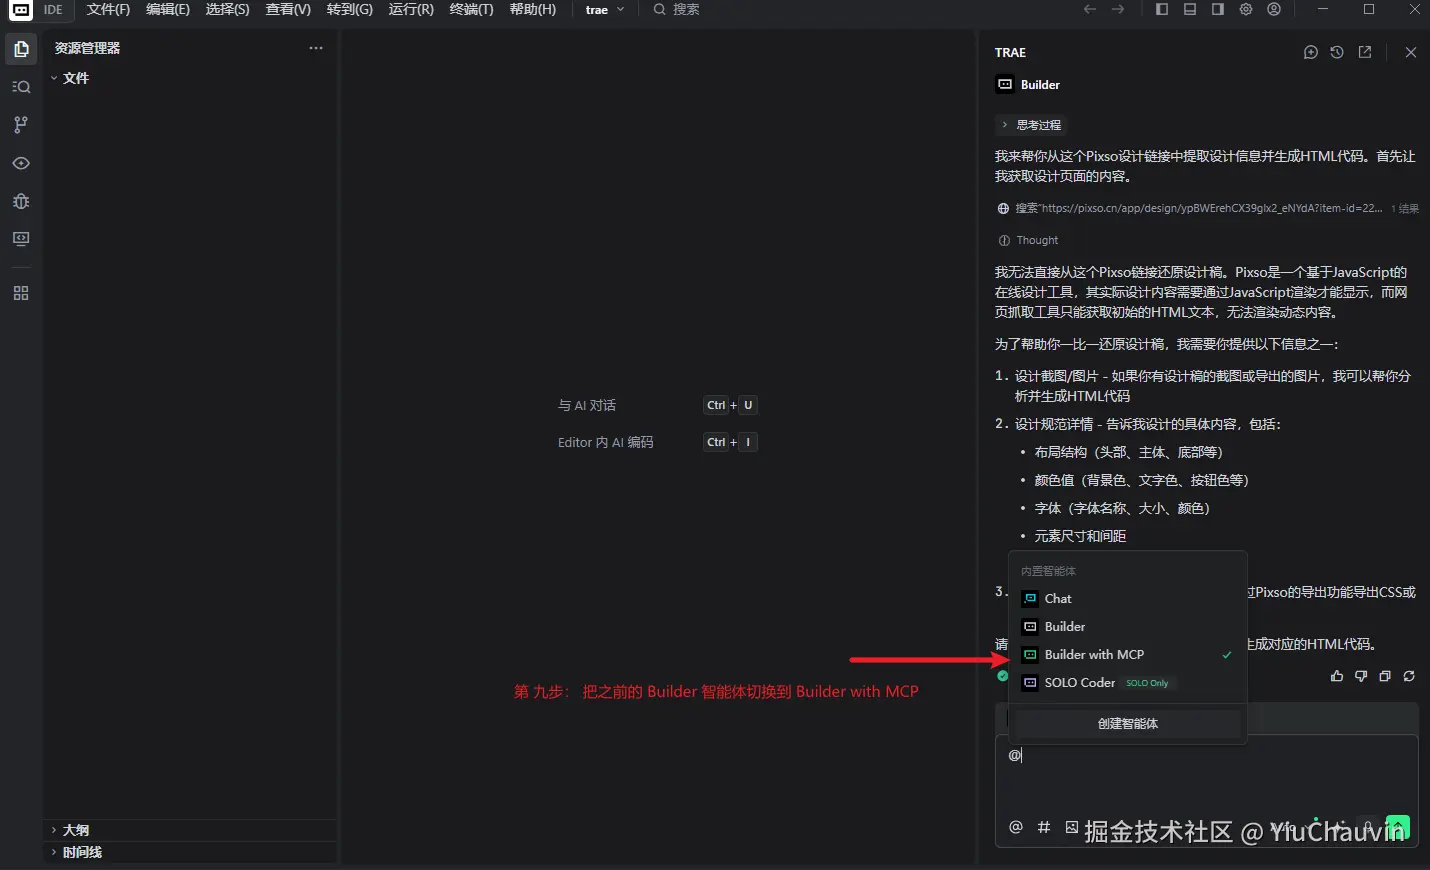Click the Trae IDE logo icon
Image resolution: width=1430 pixels, height=870 pixels.
click(20, 10)
